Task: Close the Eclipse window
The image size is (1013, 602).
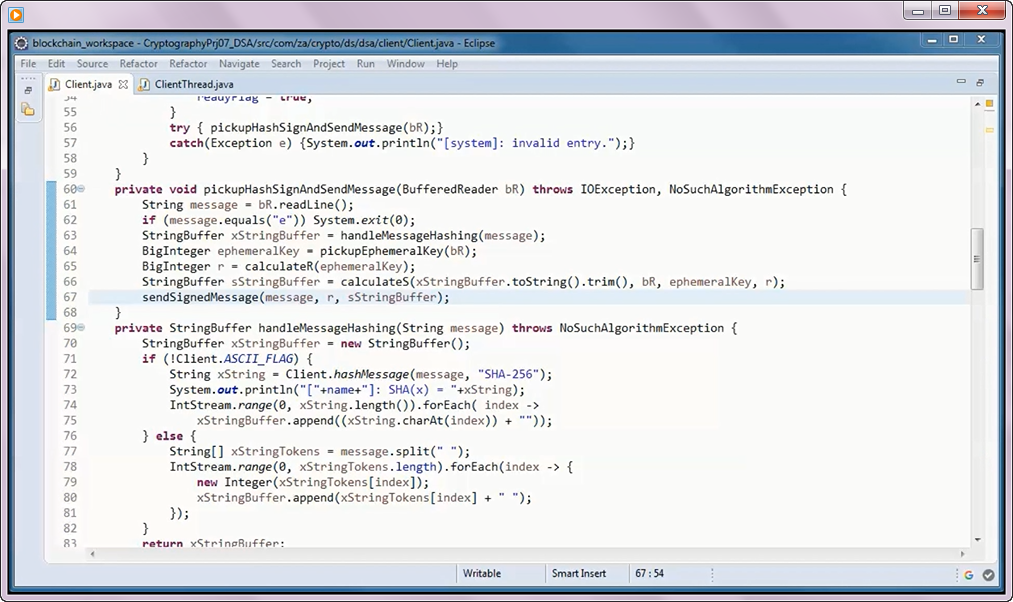Action: tap(981, 40)
